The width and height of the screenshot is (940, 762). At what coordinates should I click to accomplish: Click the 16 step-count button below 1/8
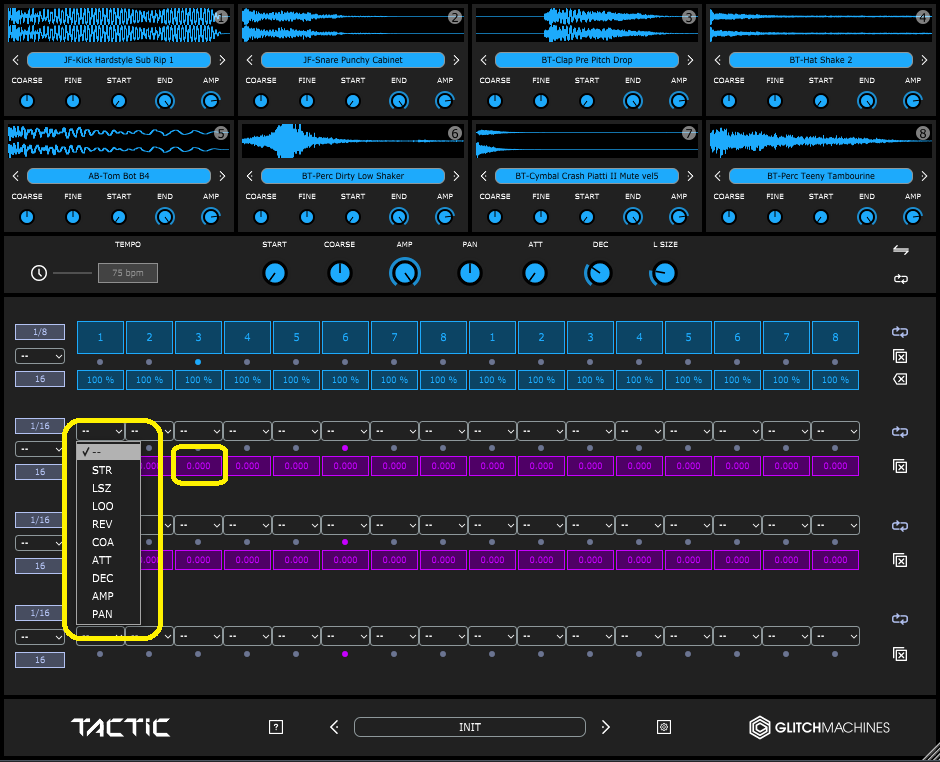pos(40,379)
